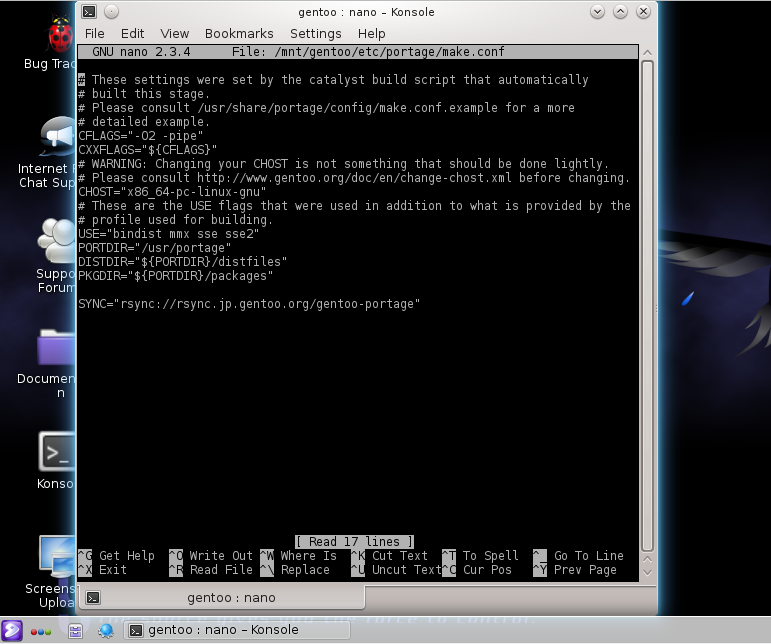Launch the web browser globe icon in taskbar
Viewport: 771px width, 644px height.
(106, 631)
